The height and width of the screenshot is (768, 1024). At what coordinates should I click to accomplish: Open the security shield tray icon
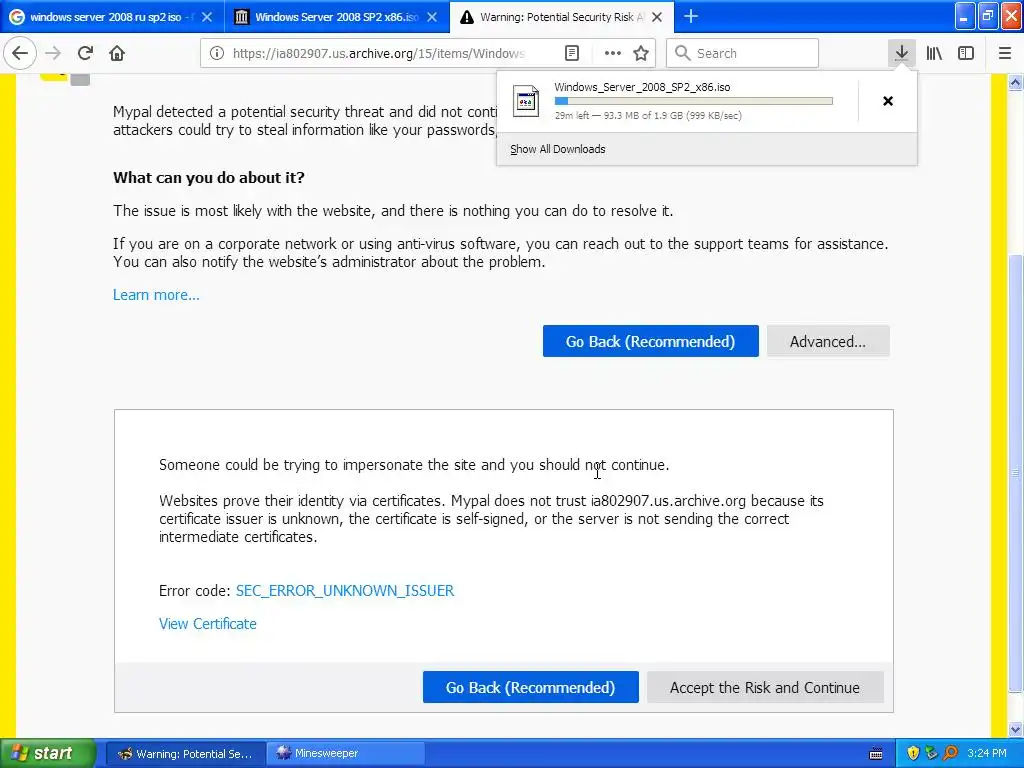913,754
